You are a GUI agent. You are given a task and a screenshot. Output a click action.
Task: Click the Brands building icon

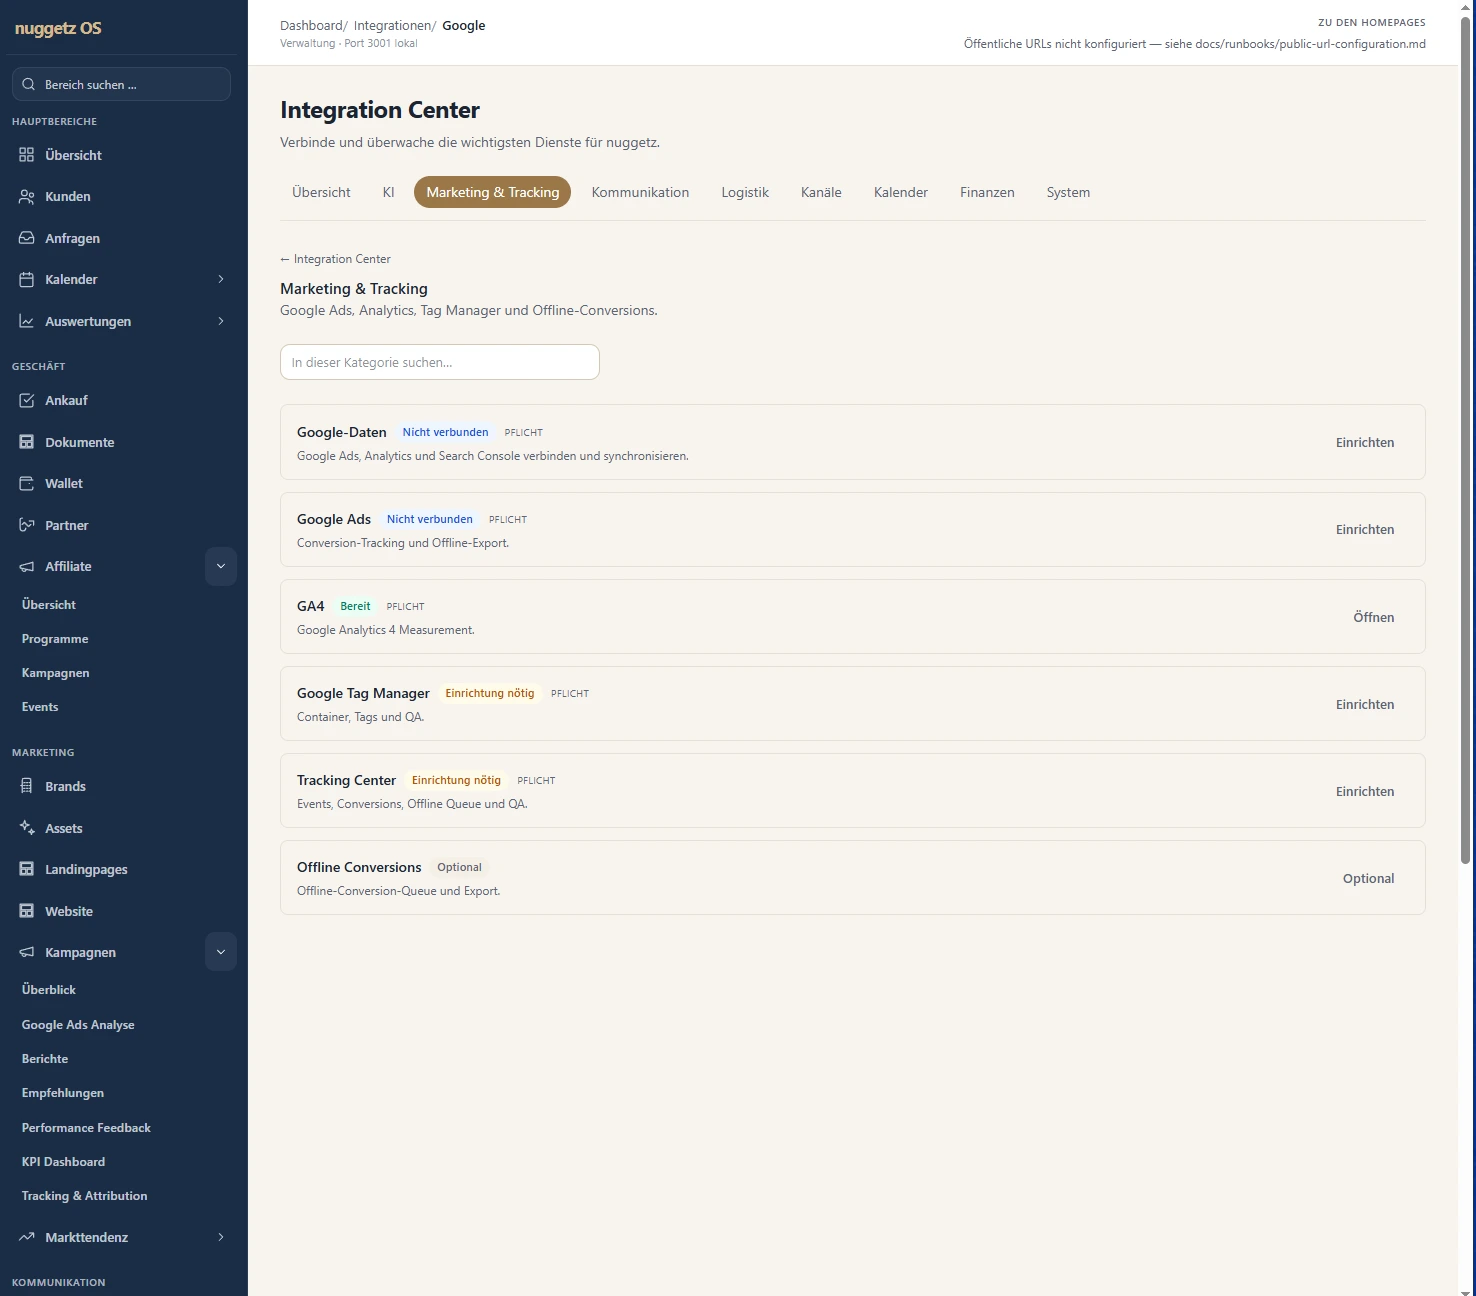[x=27, y=786]
